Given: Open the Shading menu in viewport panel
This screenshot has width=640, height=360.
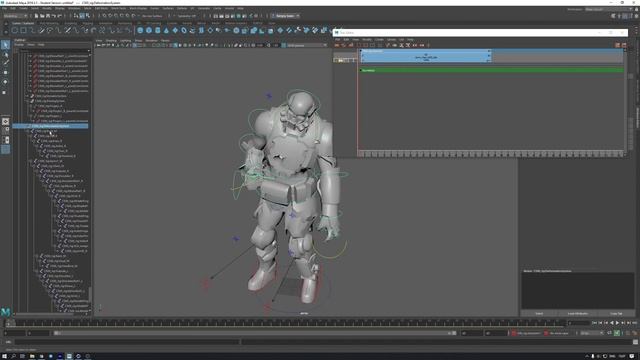Looking at the screenshot, I should coord(111,40).
